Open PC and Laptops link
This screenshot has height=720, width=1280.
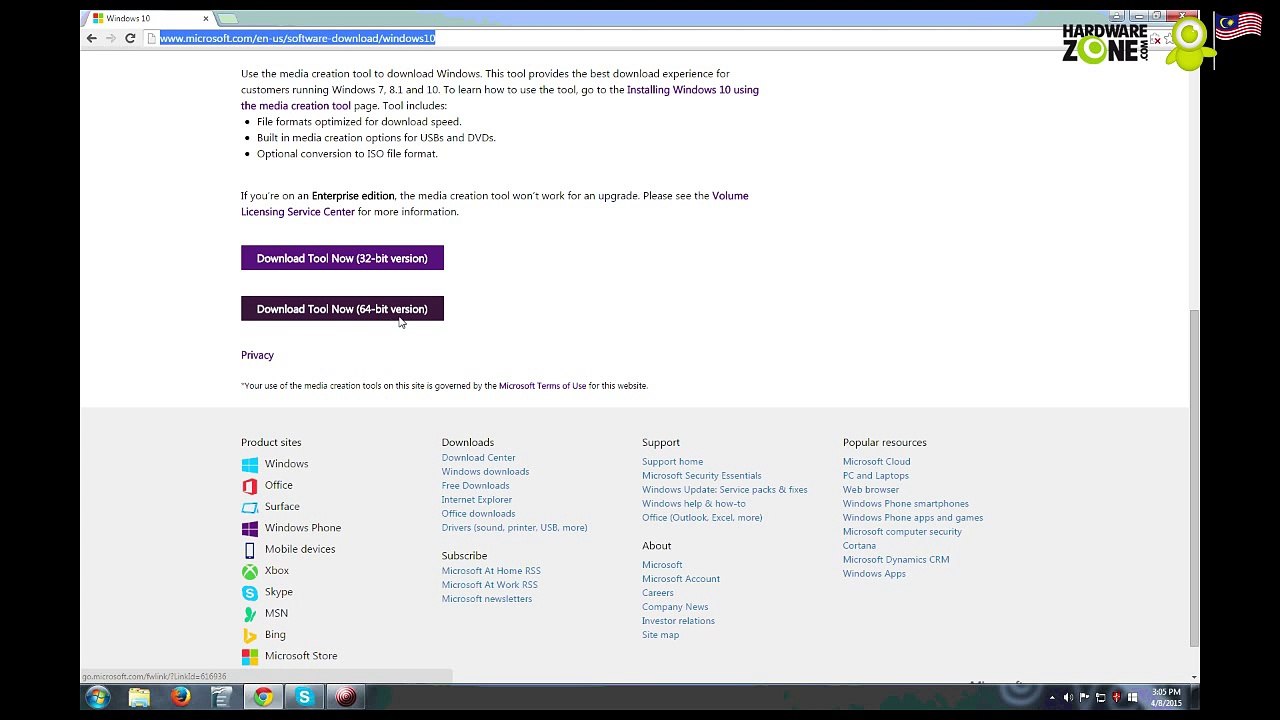876,476
